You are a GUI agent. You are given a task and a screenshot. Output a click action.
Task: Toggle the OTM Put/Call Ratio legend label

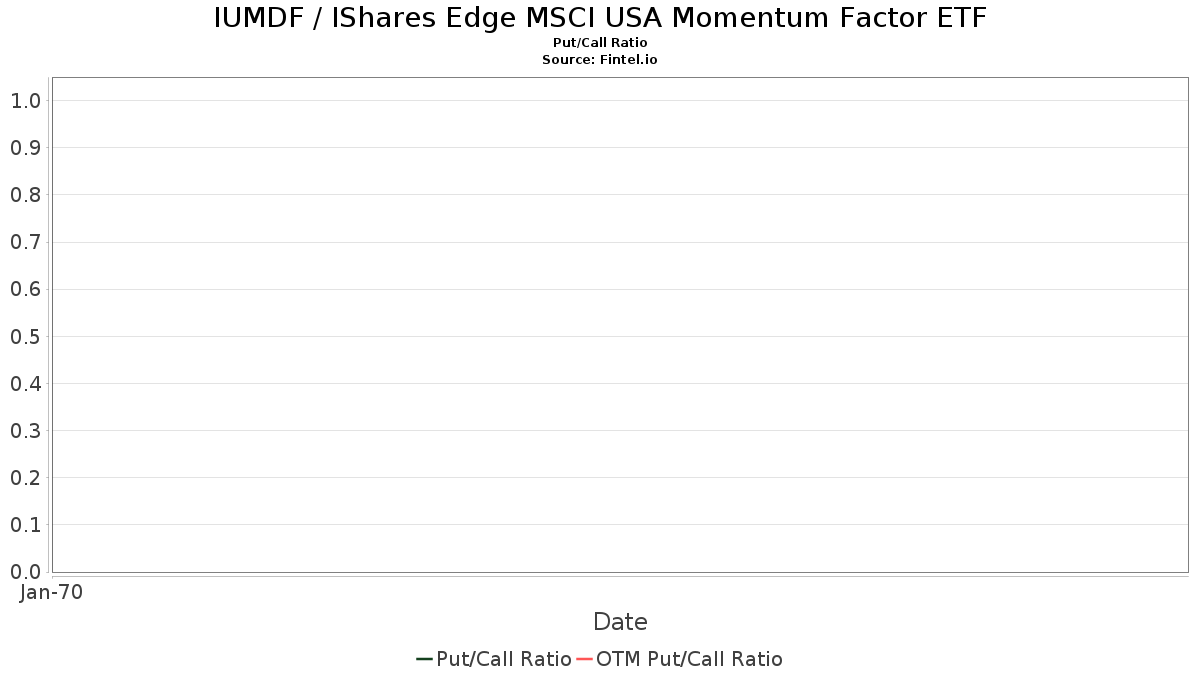pos(689,659)
